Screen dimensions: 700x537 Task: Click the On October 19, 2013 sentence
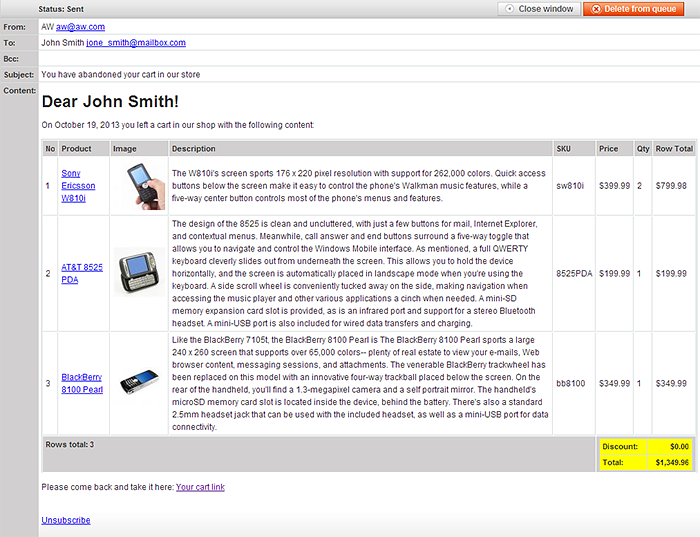click(x=178, y=125)
